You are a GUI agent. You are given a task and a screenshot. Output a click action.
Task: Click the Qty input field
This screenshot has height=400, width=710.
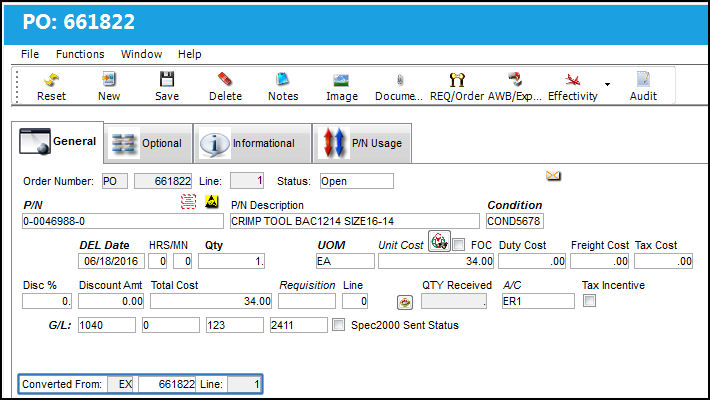[231, 261]
